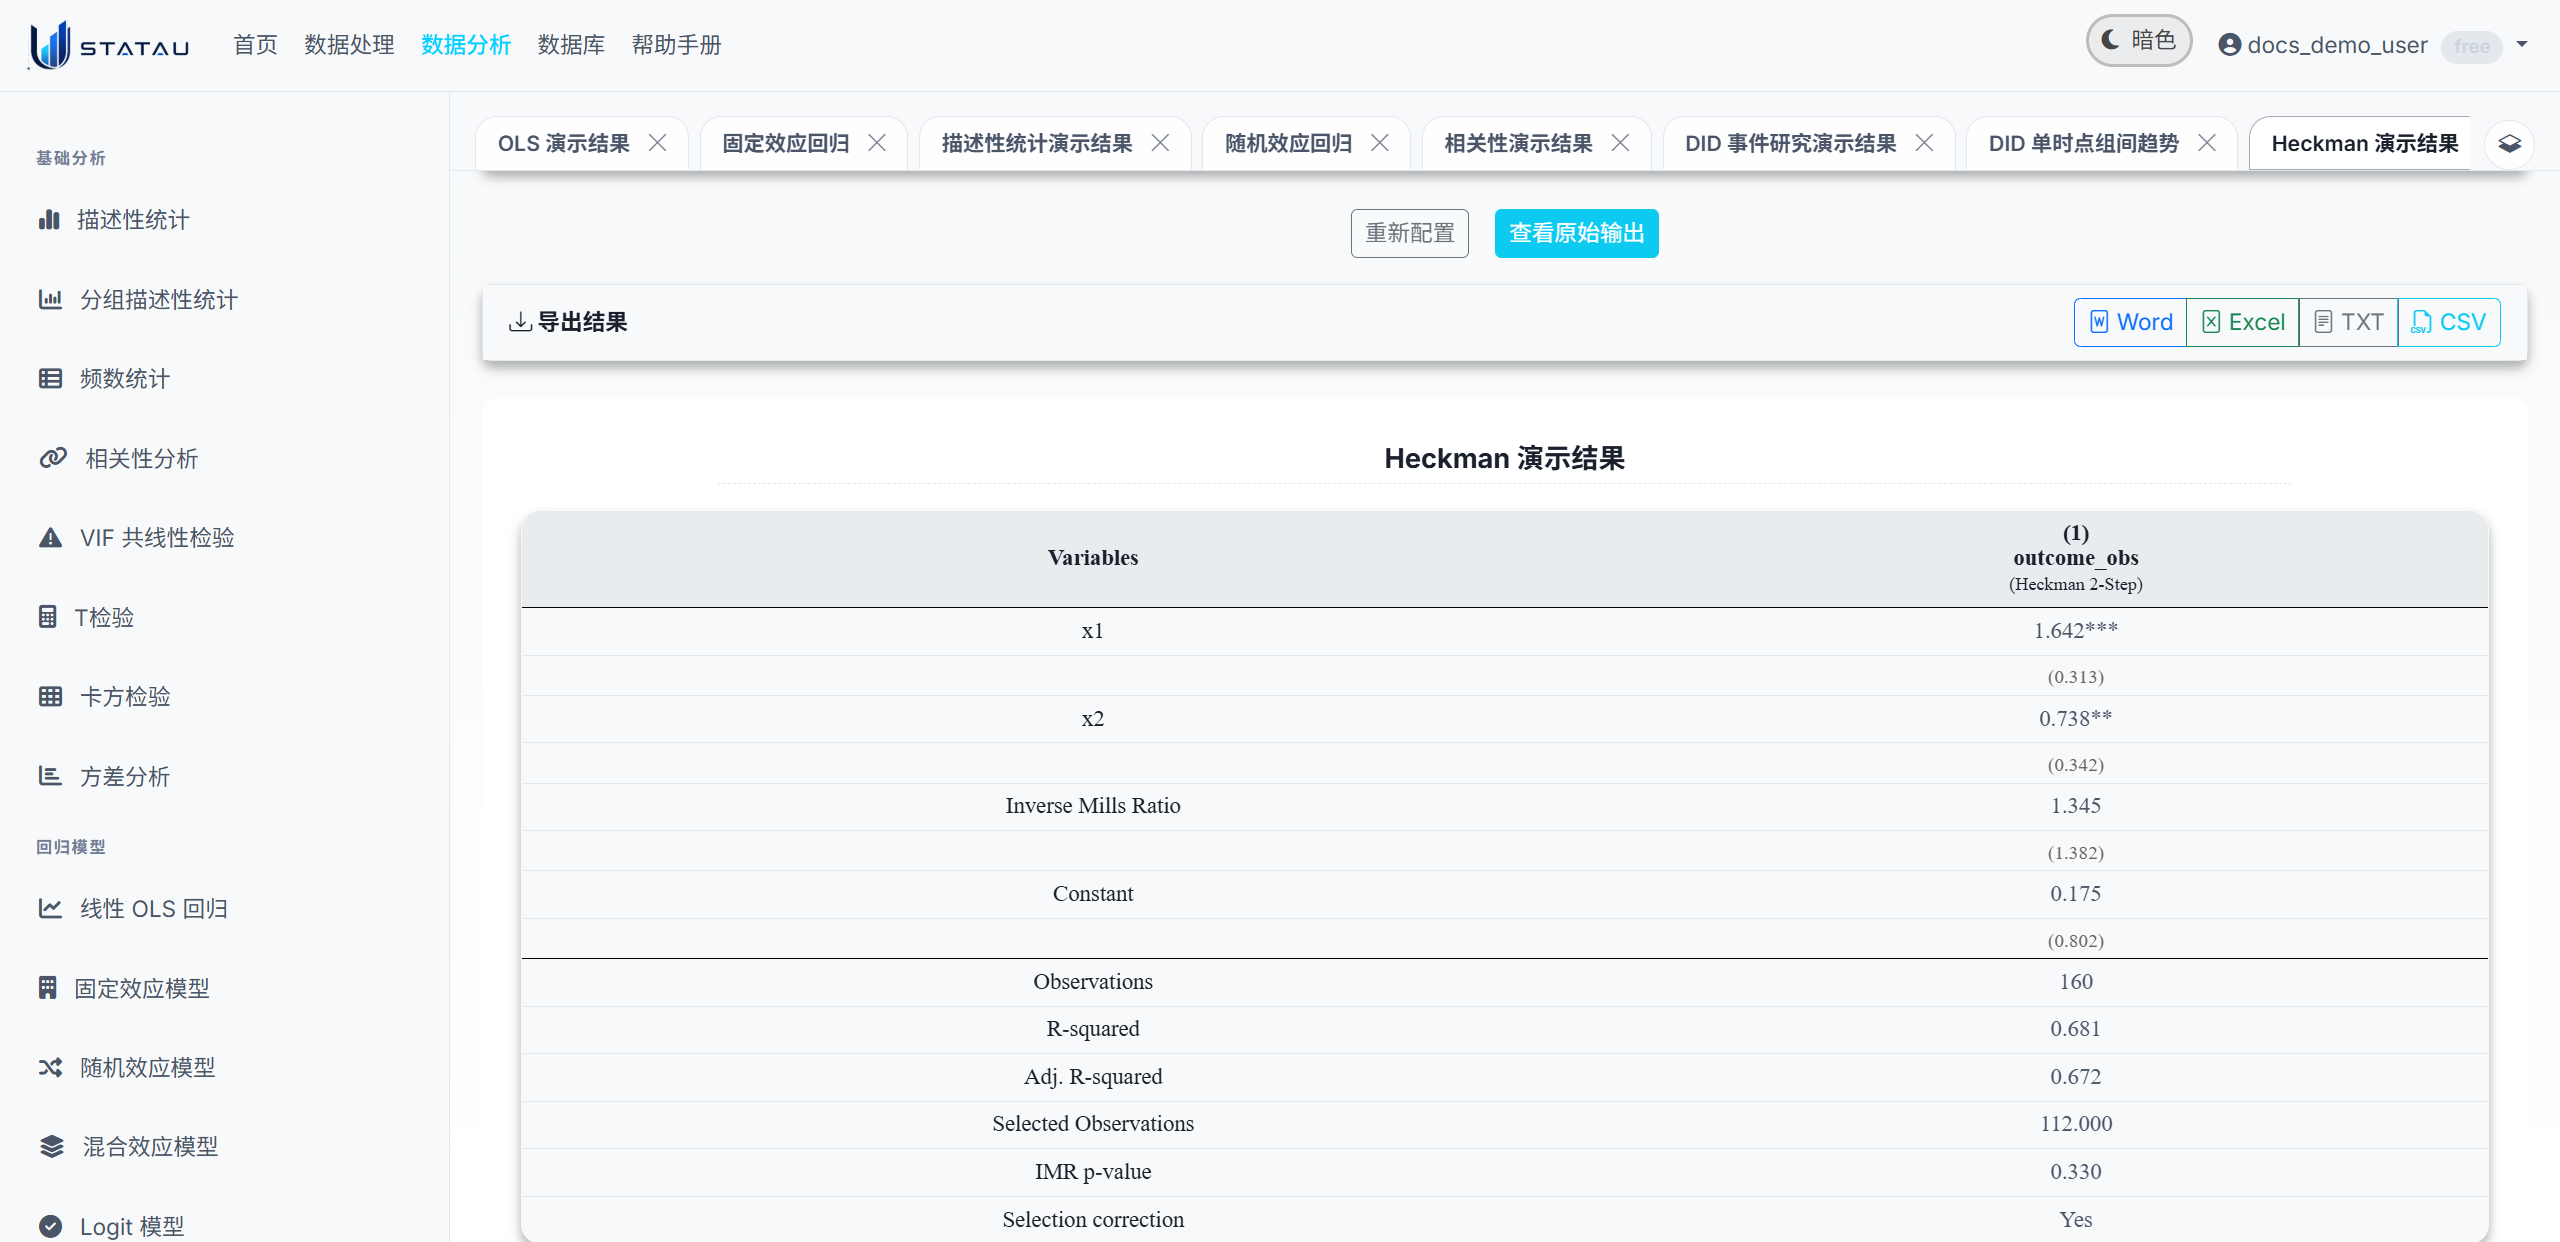This screenshot has height=1242, width=2560.
Task: Close the DID 单时点组间趋势 tab
Action: pyautogui.click(x=2206, y=143)
